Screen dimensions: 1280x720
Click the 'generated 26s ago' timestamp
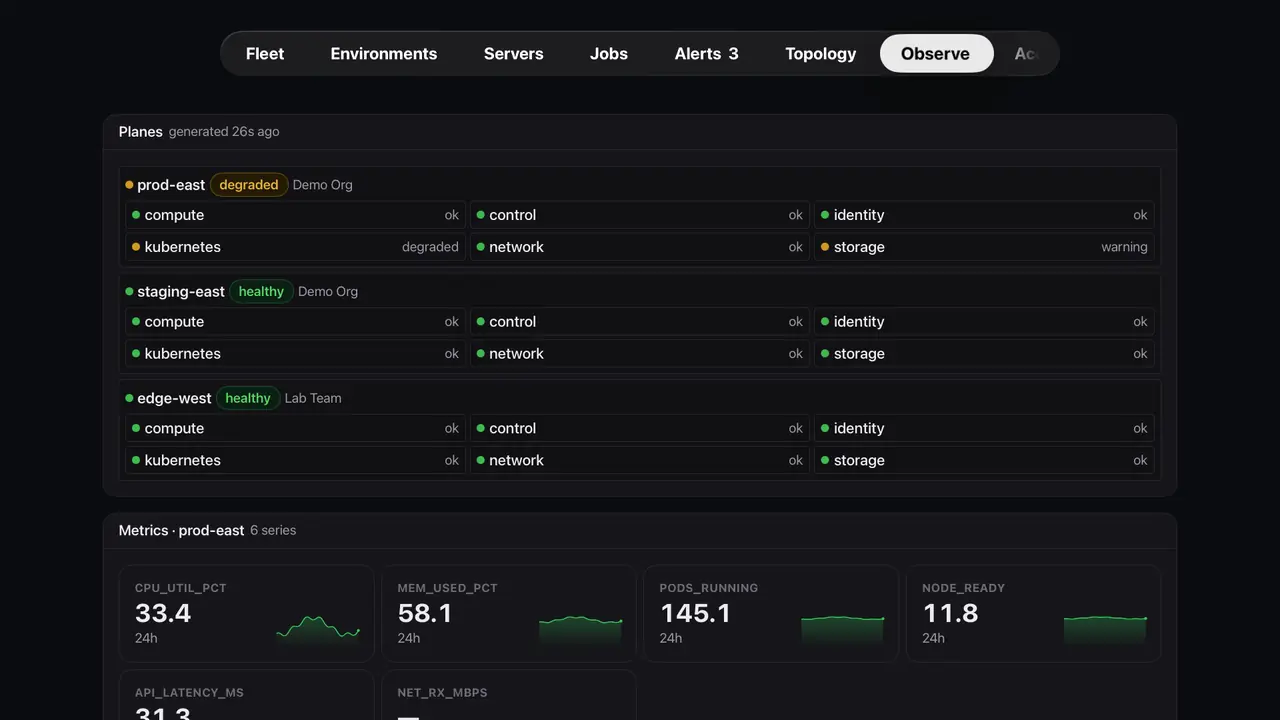[224, 132]
